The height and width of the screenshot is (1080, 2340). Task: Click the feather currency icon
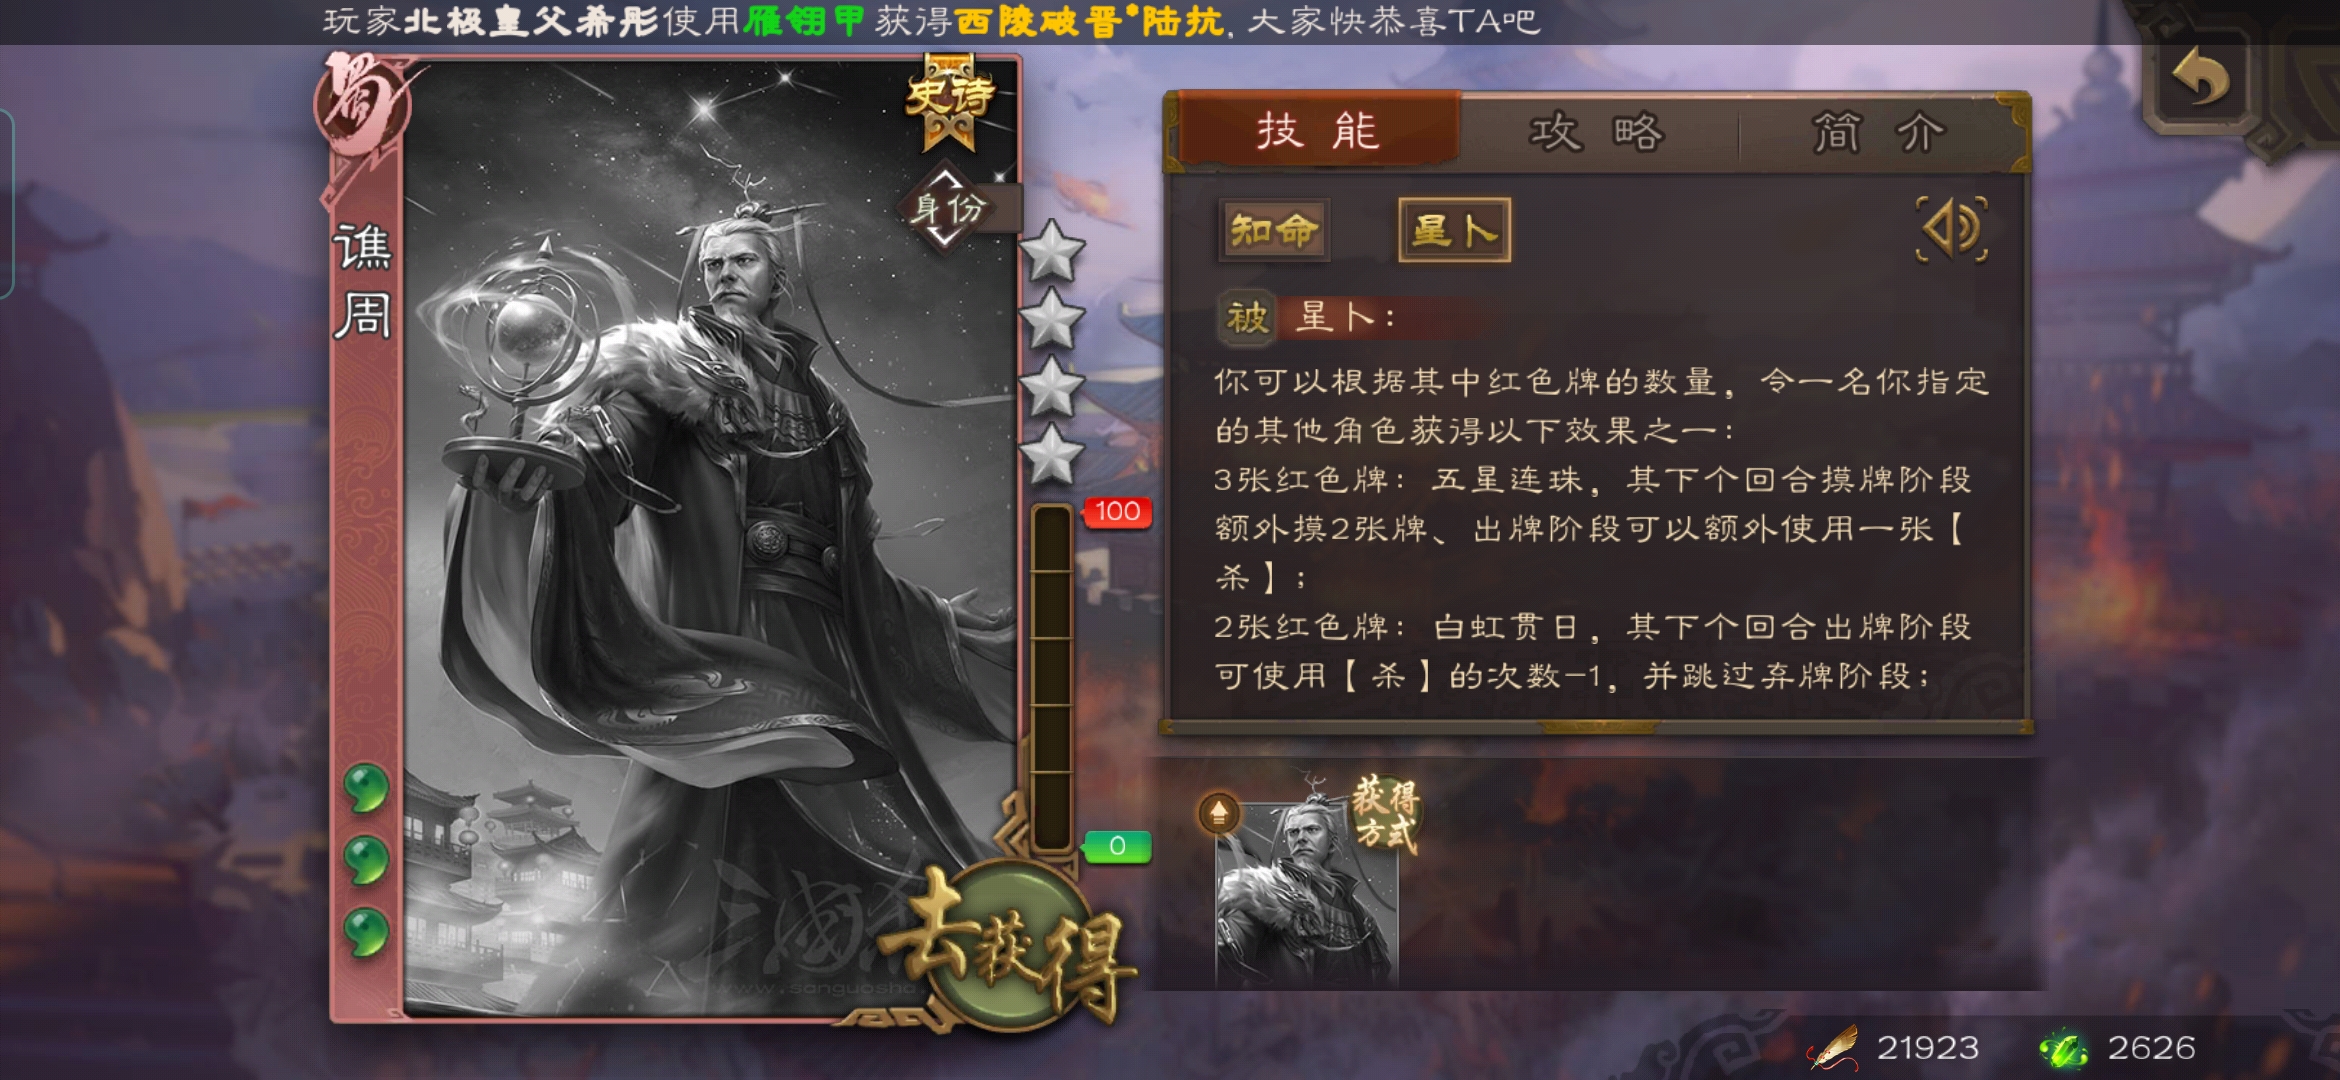[1833, 1049]
